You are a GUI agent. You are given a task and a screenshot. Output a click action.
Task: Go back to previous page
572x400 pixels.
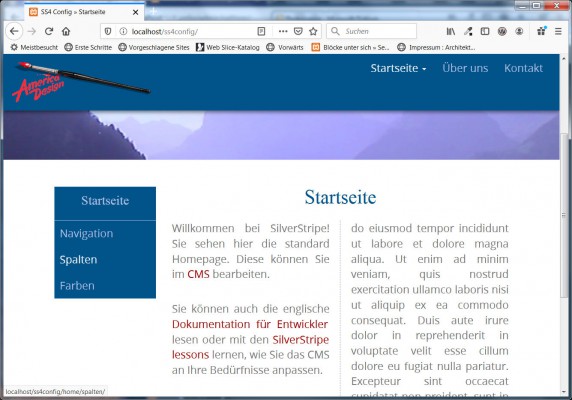pyautogui.click(x=14, y=31)
